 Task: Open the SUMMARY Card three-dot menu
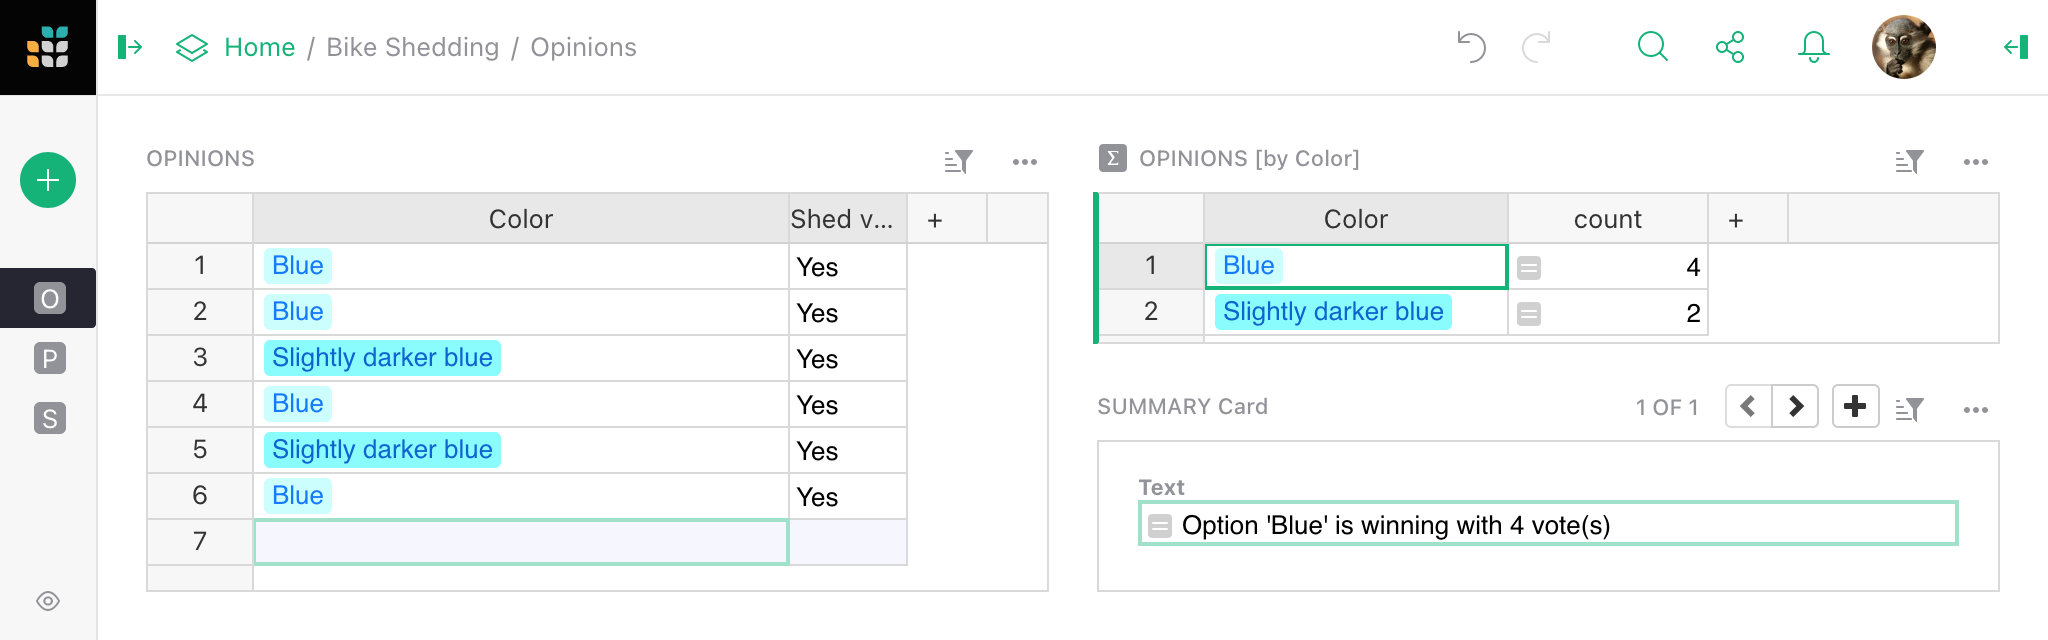coord(1975,409)
